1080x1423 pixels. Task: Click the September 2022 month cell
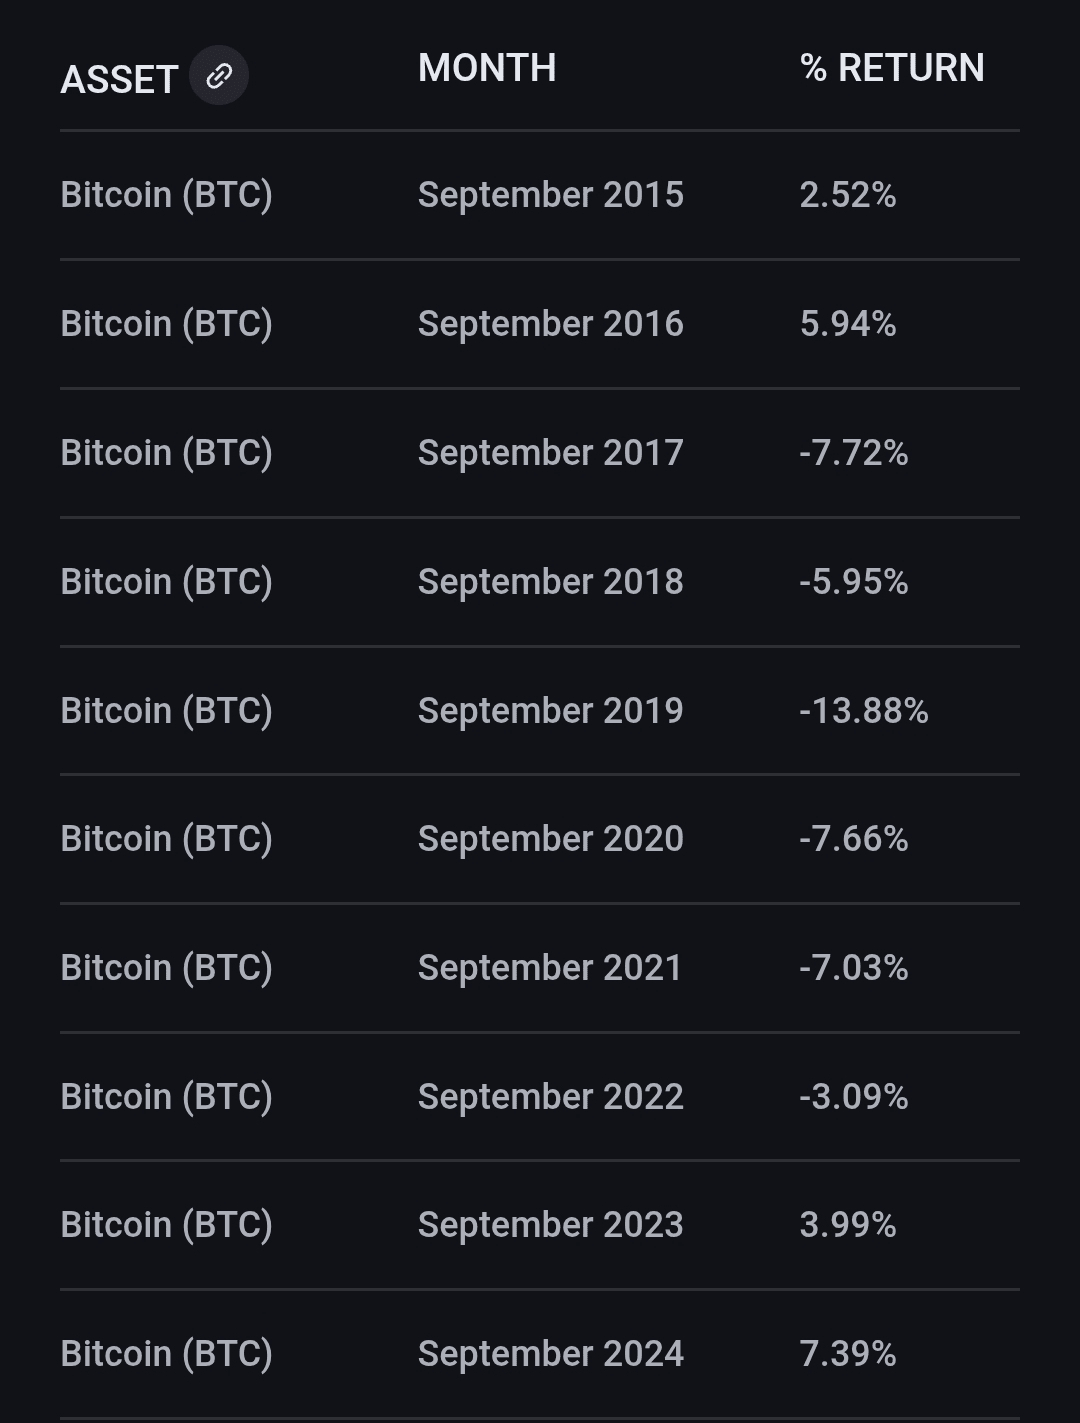pos(551,1097)
